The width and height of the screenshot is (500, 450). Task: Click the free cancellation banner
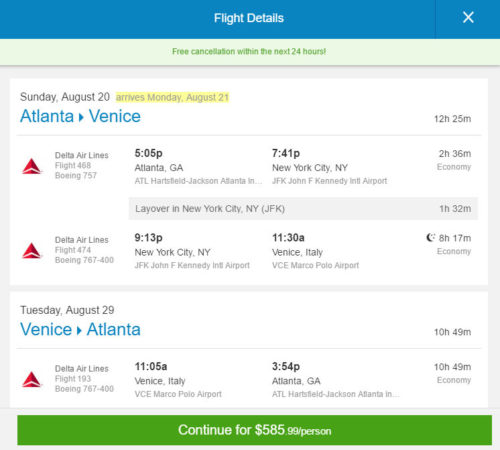click(249, 52)
